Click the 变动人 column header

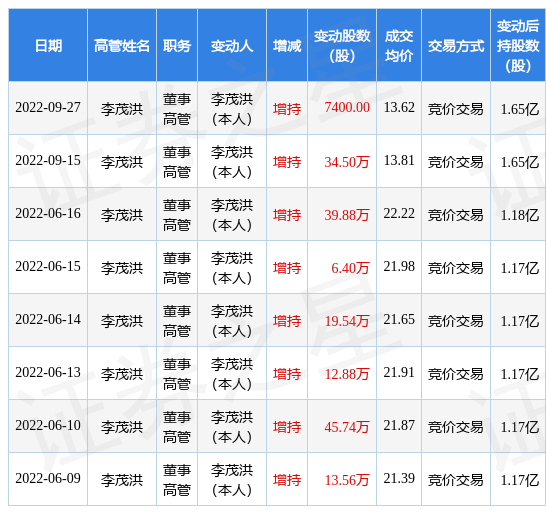pos(232,46)
